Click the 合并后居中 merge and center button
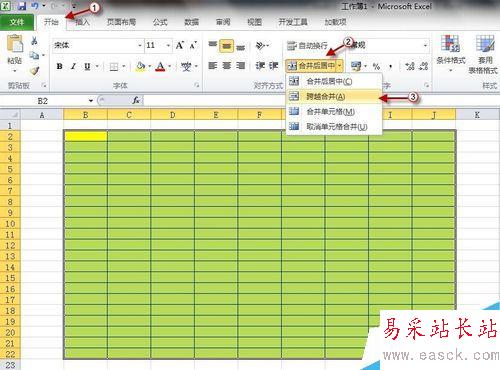 click(311, 66)
